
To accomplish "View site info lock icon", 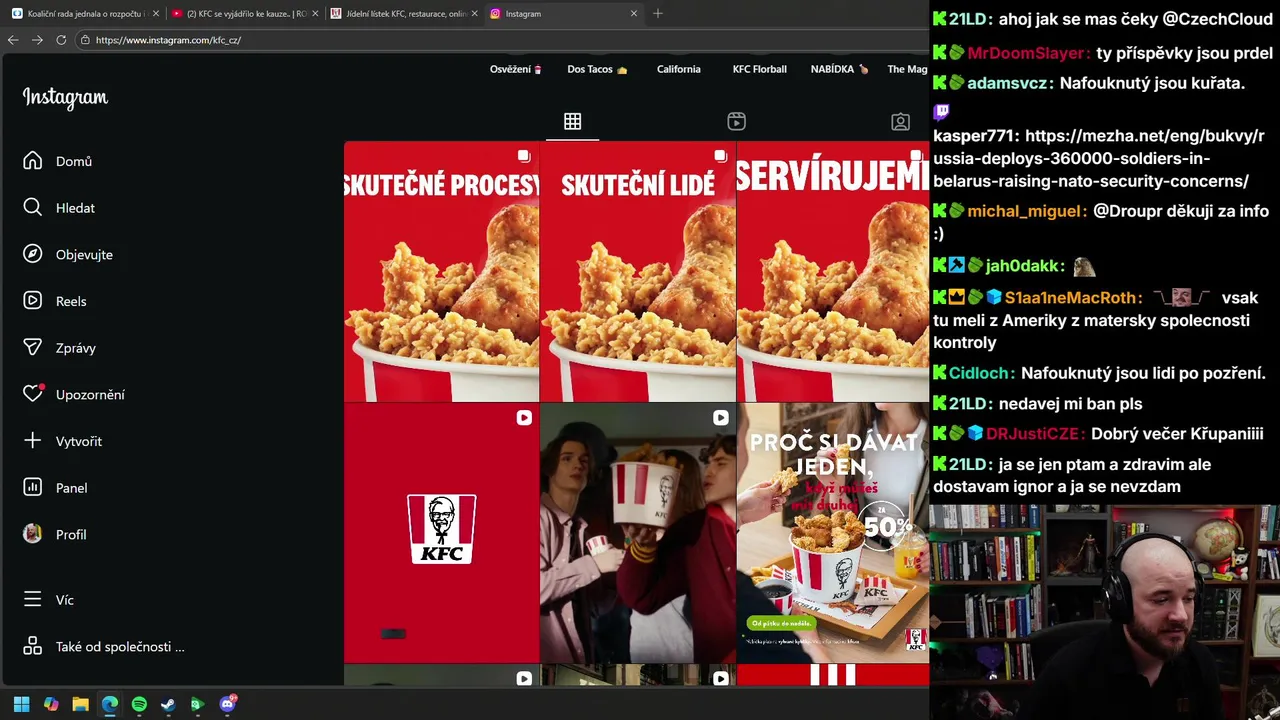I will pyautogui.click(x=85, y=40).
